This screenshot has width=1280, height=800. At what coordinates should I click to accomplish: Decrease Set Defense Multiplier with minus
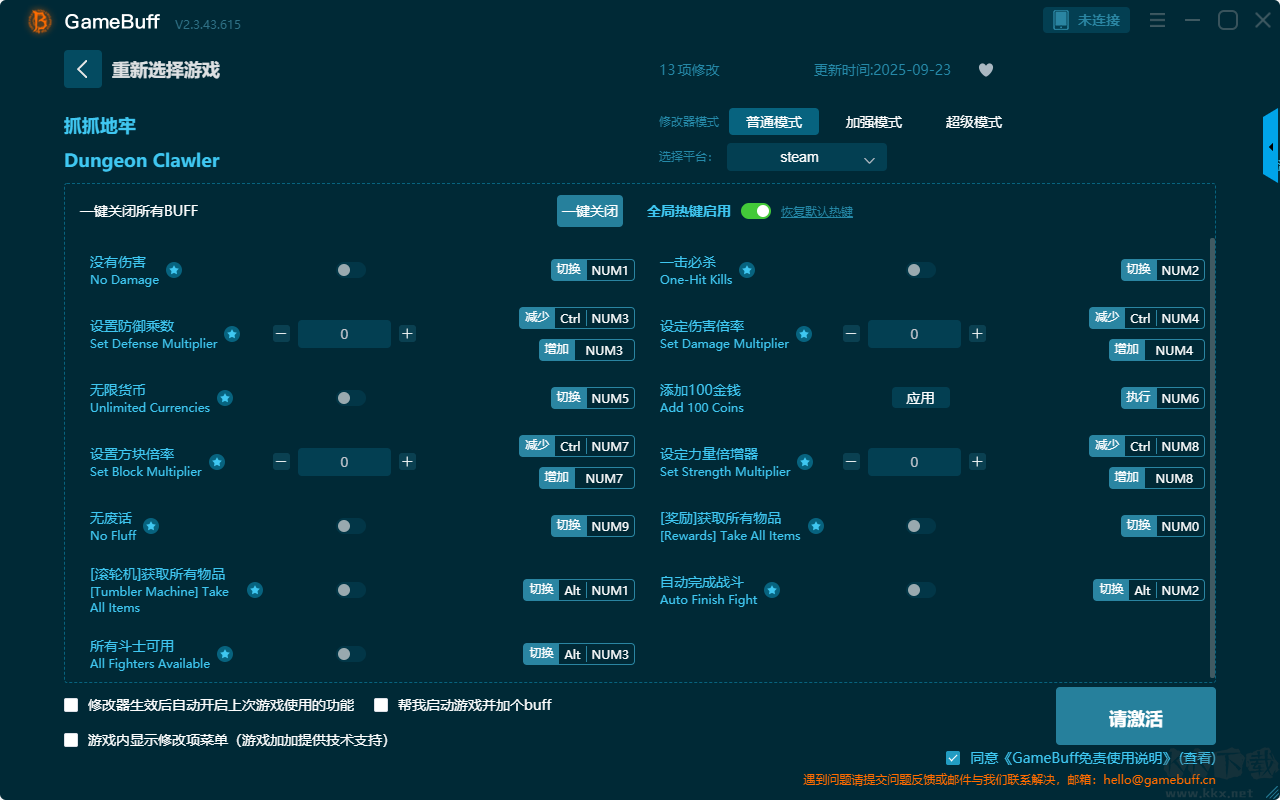[x=282, y=334]
